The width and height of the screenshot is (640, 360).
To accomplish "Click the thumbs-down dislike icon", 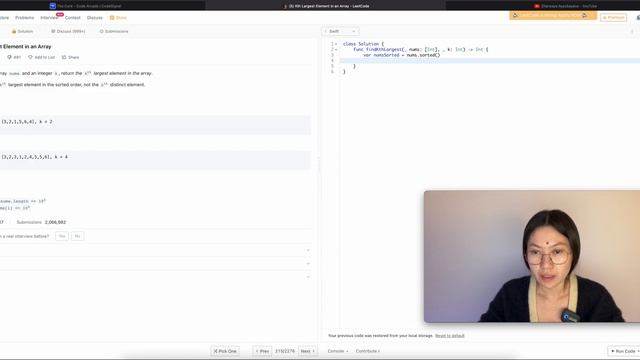I will [9, 57].
